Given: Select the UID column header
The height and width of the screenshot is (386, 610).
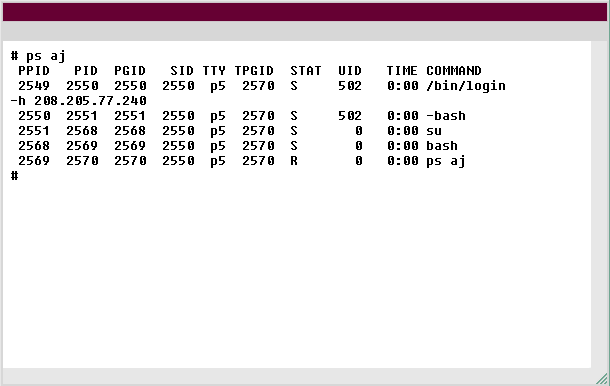Looking at the screenshot, I should click(x=350, y=71).
